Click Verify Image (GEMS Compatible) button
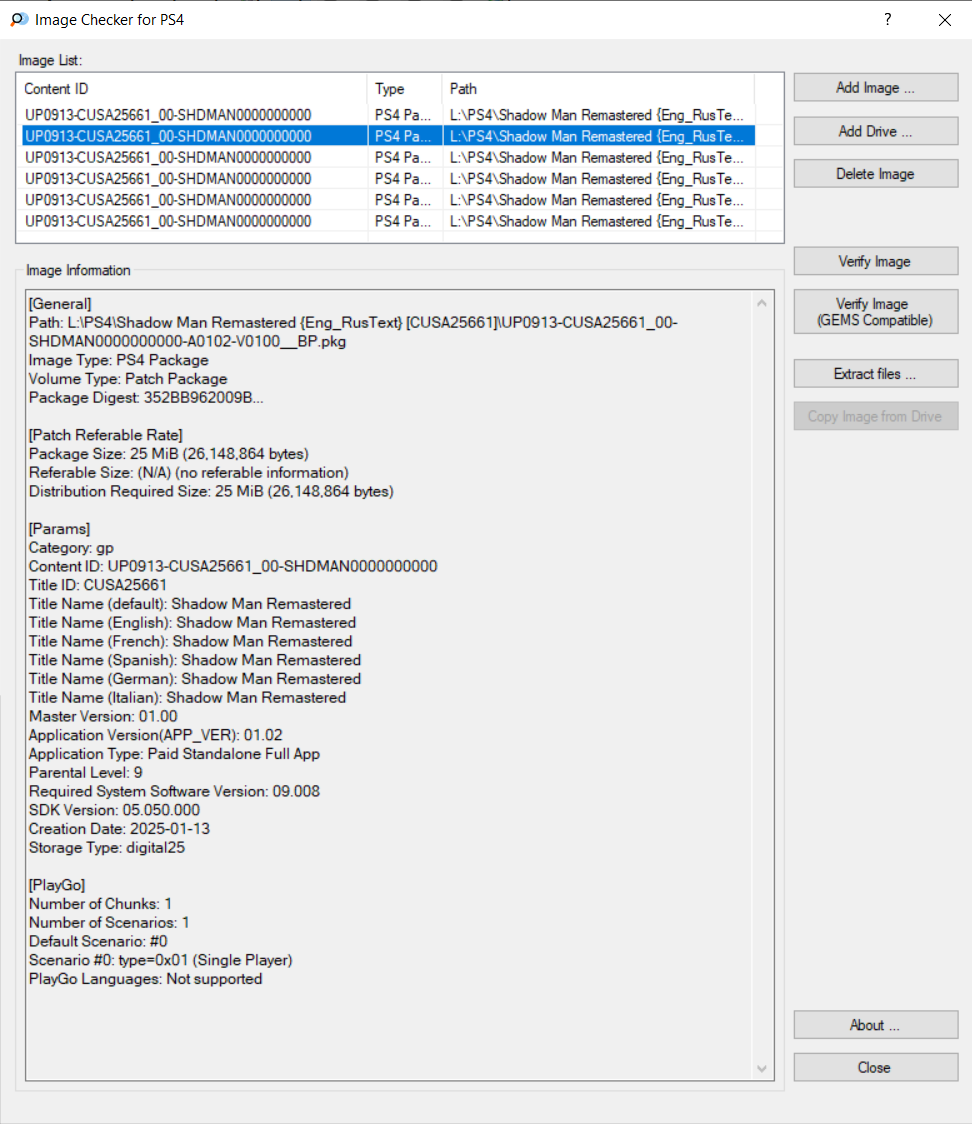 tap(875, 312)
